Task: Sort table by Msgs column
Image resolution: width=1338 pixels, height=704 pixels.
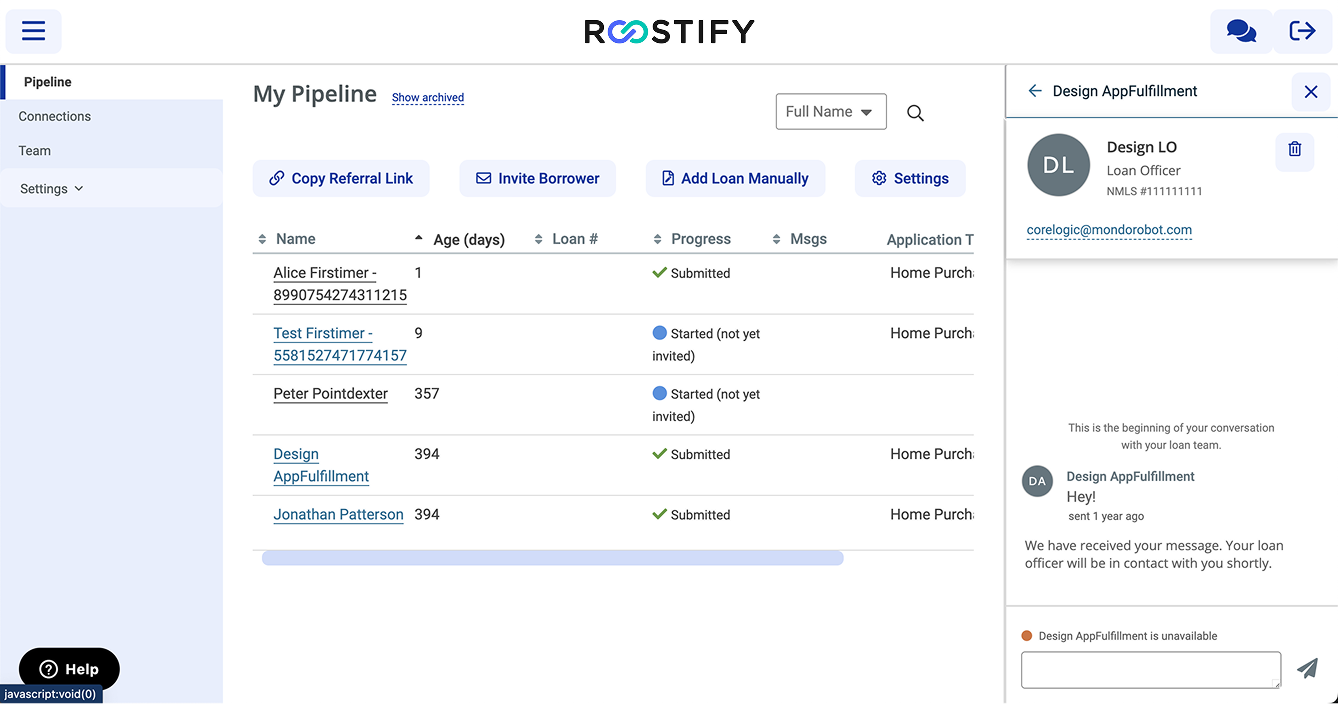Action: pos(800,239)
